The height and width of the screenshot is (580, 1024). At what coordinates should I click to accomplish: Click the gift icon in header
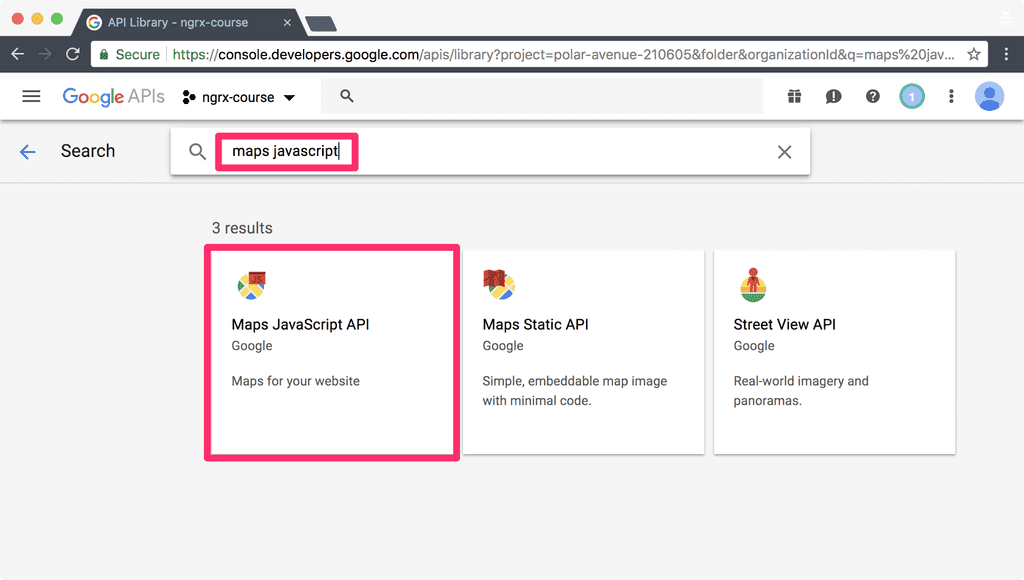pyautogui.click(x=794, y=97)
